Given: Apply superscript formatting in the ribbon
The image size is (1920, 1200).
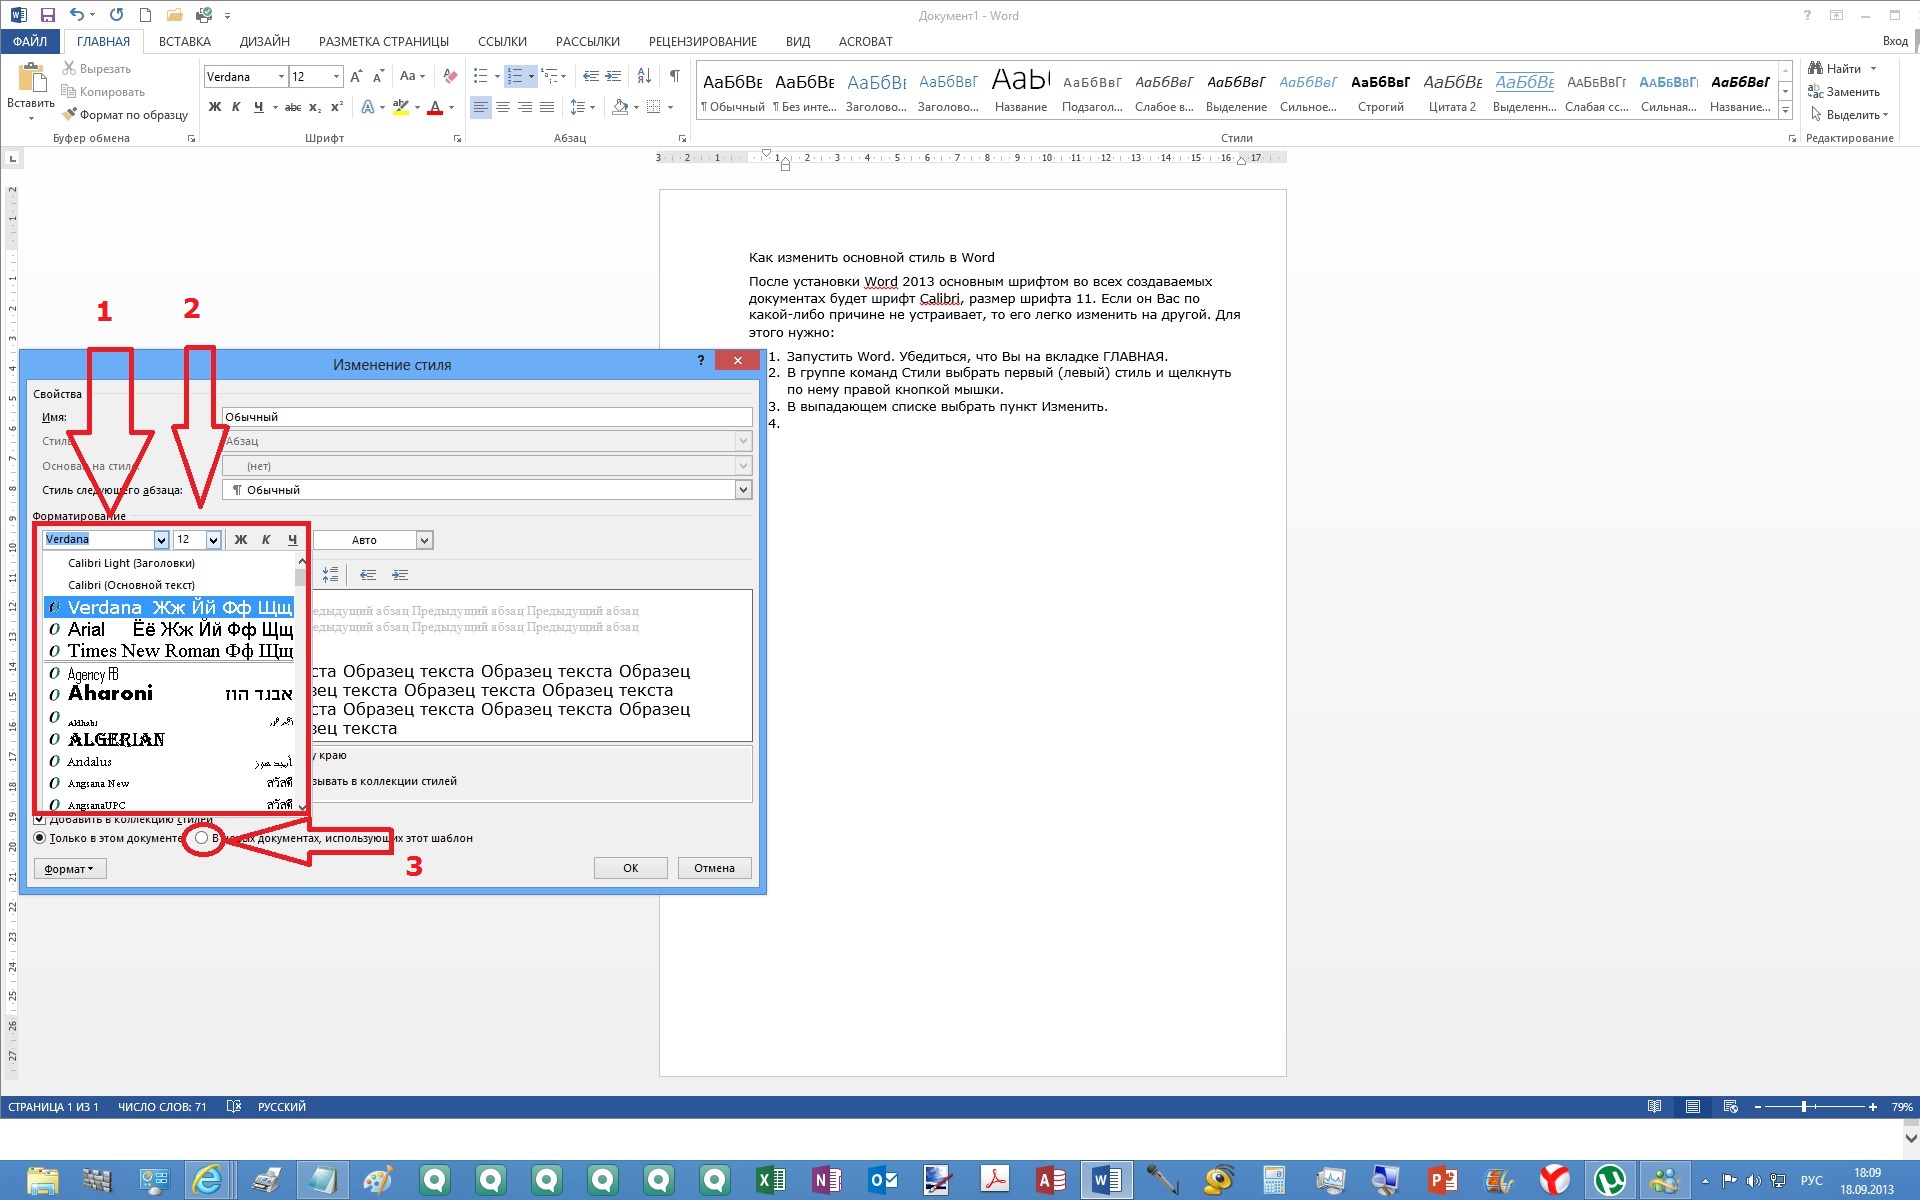Looking at the screenshot, I should (336, 107).
